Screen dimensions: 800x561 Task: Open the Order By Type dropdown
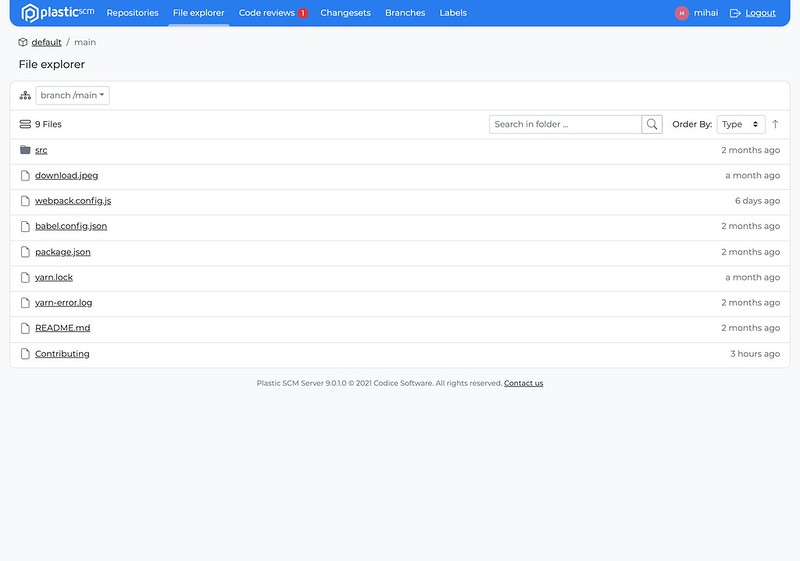click(x=741, y=124)
